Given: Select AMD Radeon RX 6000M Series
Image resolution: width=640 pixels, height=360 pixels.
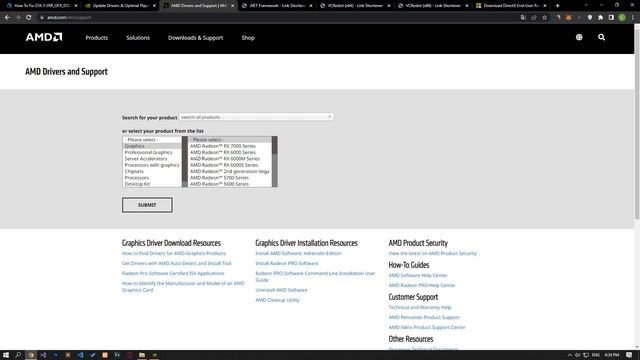Looking at the screenshot, I should coord(230,159).
